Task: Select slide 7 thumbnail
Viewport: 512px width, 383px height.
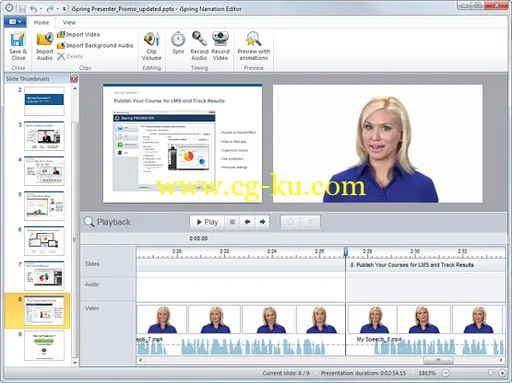Action: 44,276
